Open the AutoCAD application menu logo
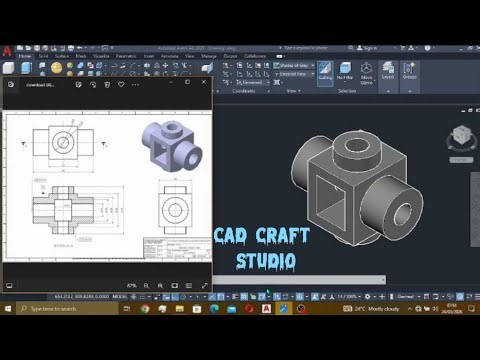 [7, 51]
